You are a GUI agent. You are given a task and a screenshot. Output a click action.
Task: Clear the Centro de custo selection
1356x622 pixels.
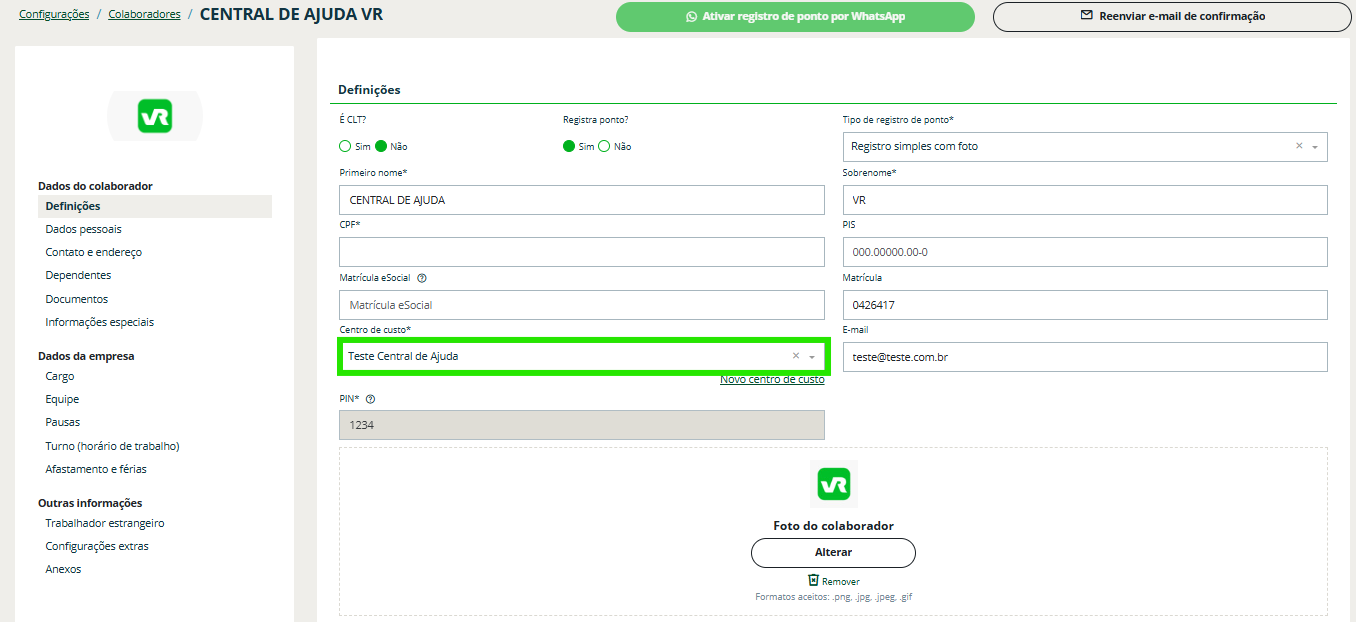(x=796, y=356)
